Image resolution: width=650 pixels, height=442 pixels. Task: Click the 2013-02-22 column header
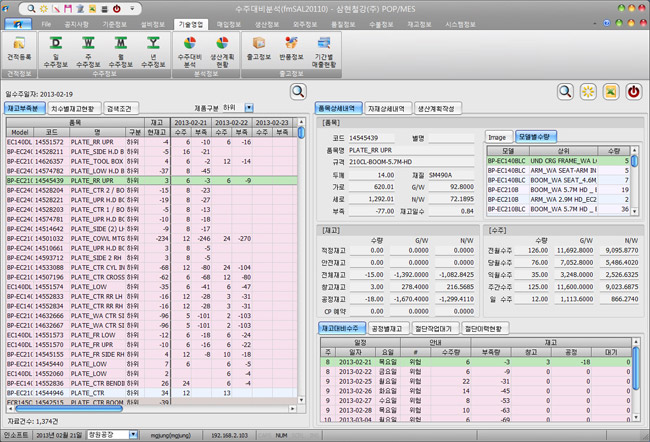point(231,123)
